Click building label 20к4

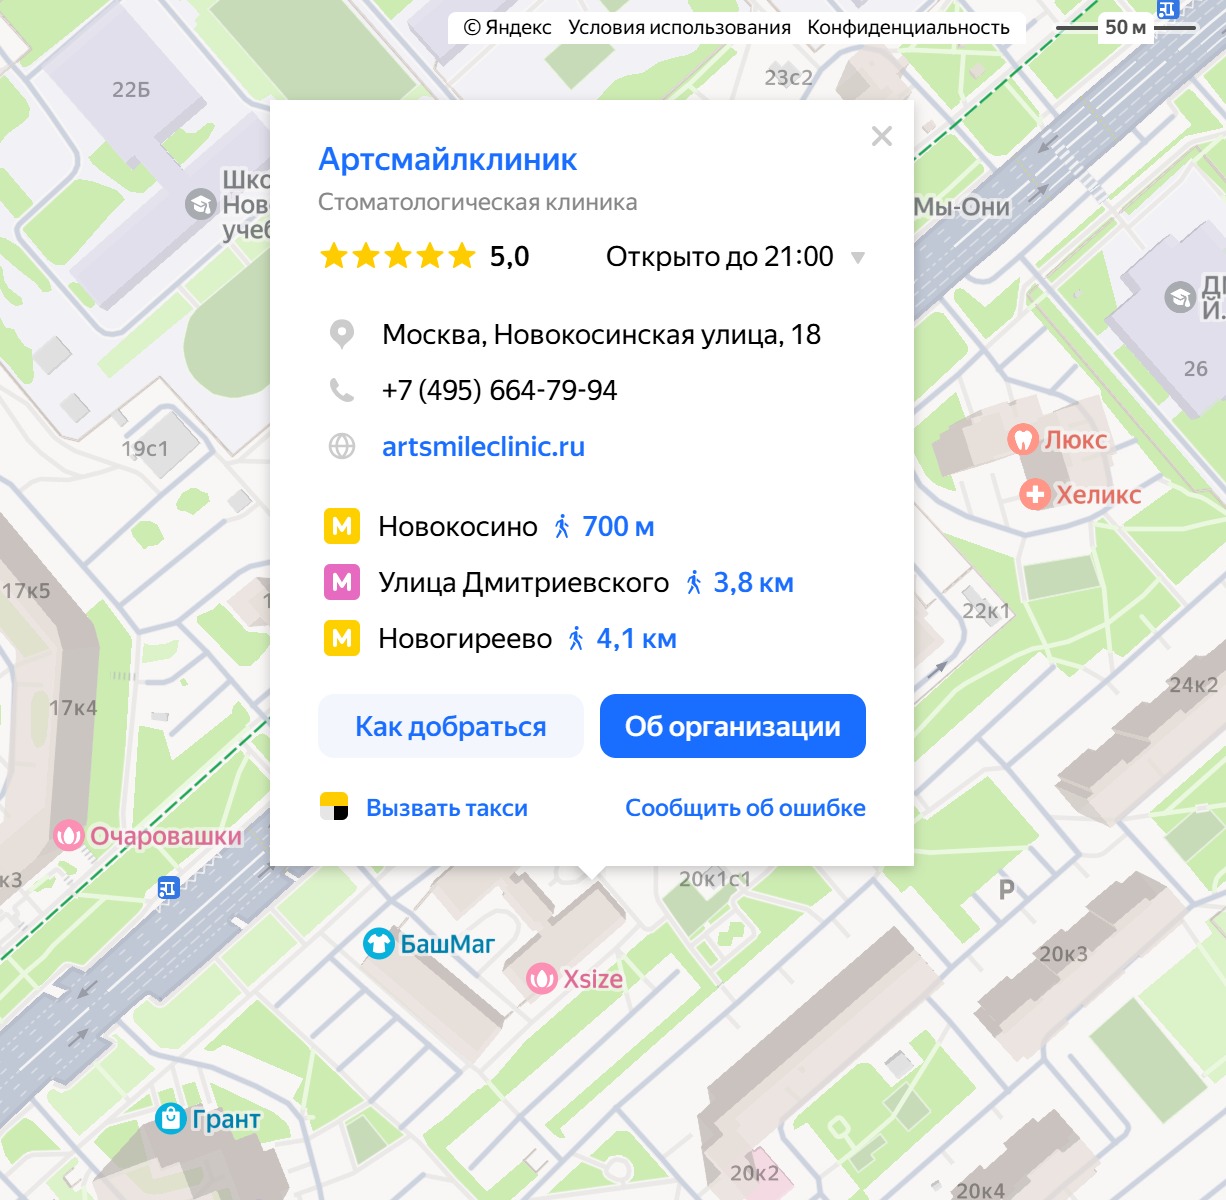[980, 1190]
